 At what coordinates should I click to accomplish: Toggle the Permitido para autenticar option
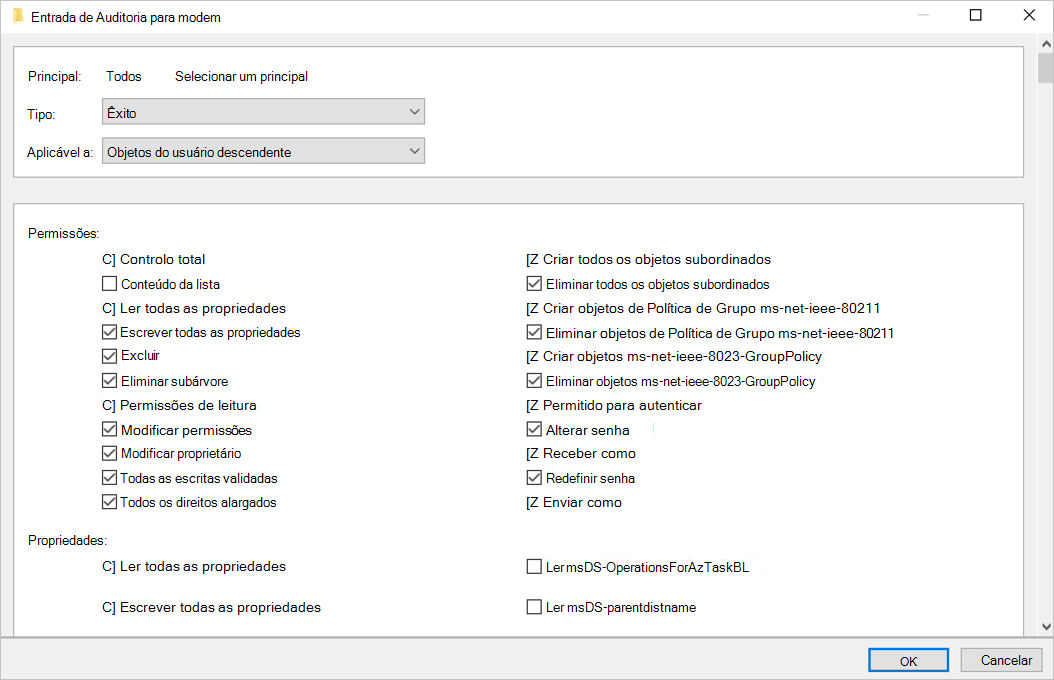532,405
